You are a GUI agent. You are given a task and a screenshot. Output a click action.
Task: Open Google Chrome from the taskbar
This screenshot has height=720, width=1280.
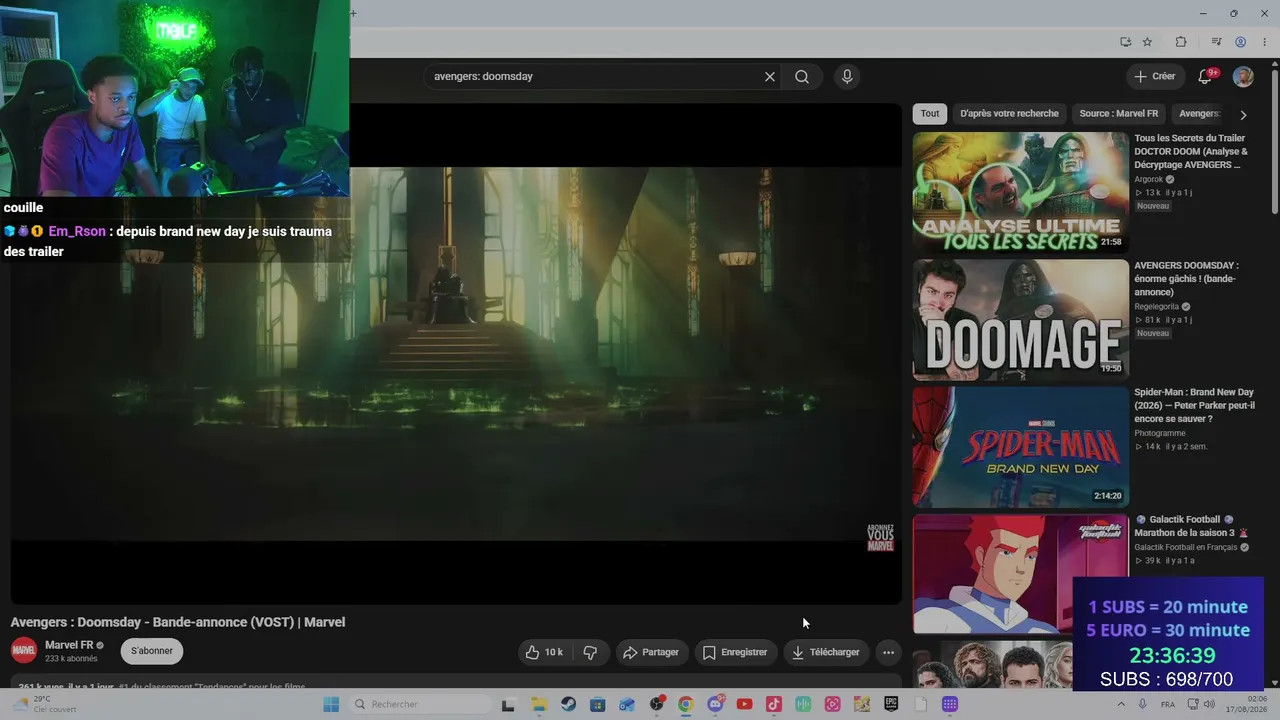[685, 704]
